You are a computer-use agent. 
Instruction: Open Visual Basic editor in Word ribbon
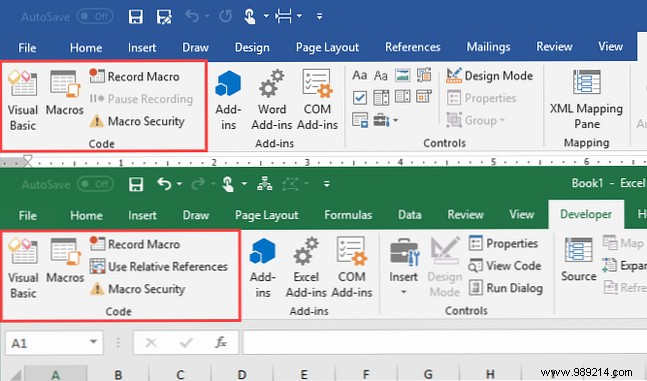[x=23, y=100]
